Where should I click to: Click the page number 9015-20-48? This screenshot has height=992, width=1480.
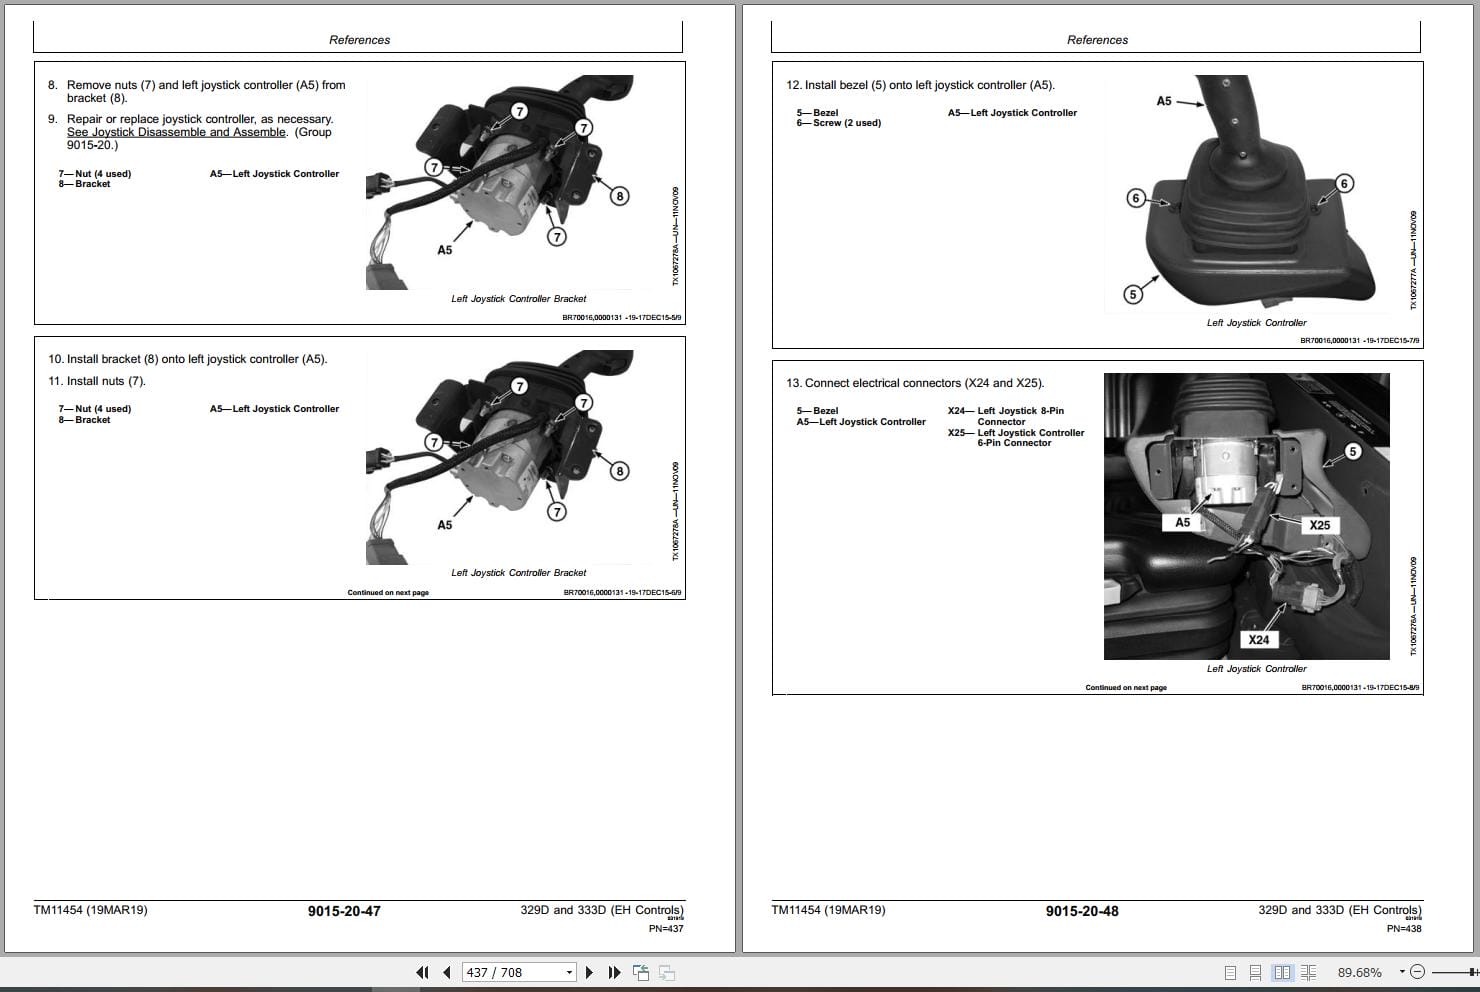pyautogui.click(x=1082, y=911)
